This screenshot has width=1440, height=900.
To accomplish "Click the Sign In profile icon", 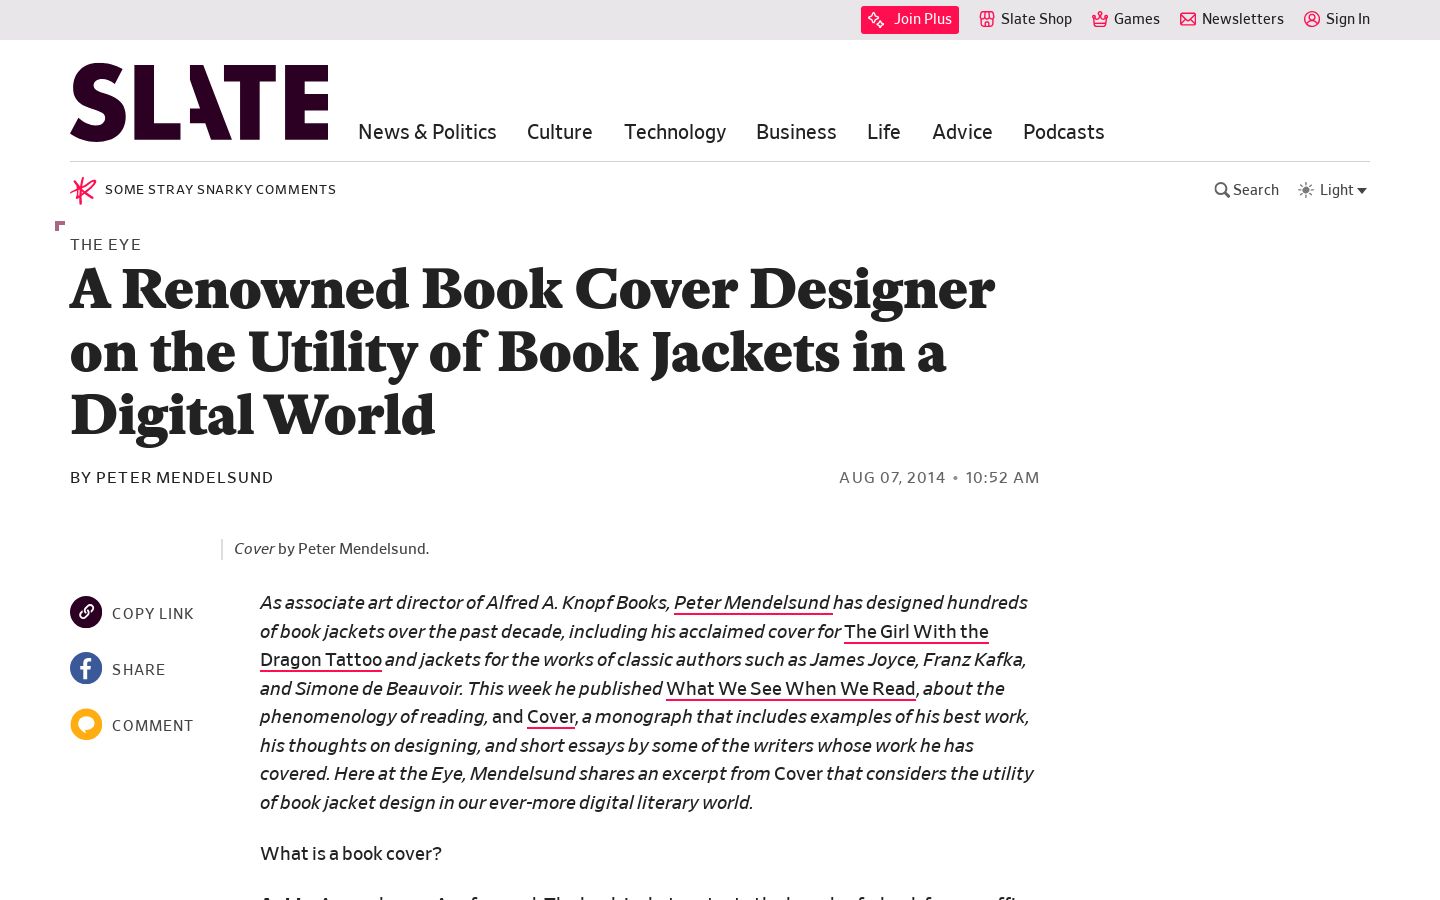I will pyautogui.click(x=1312, y=19).
